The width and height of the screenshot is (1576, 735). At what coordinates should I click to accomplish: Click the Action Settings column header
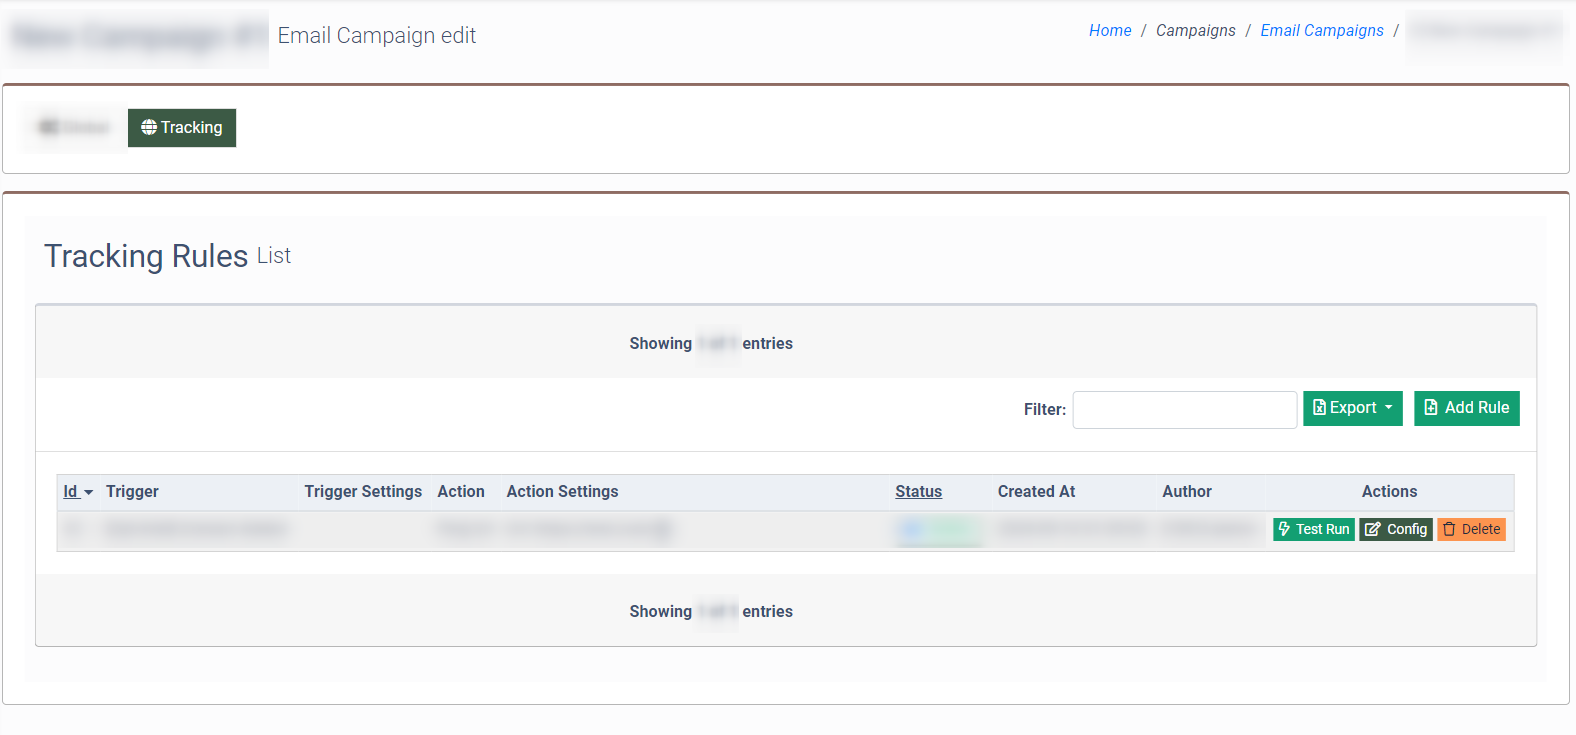tap(562, 492)
